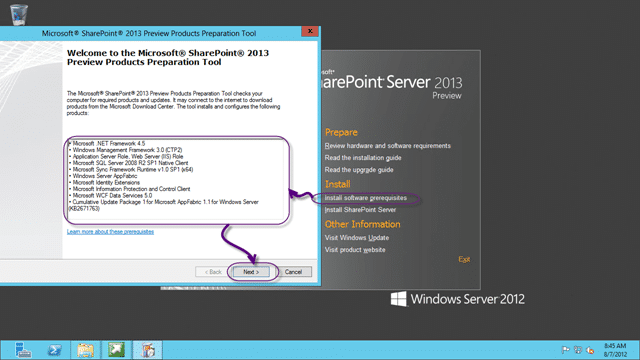Switch to the green arrow taskbar app
The image size is (640, 360).
pyautogui.click(x=116, y=350)
